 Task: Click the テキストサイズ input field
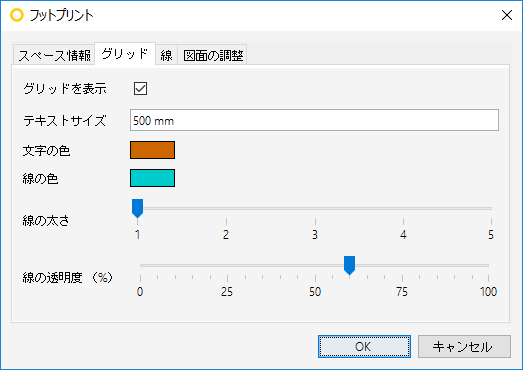coord(314,120)
